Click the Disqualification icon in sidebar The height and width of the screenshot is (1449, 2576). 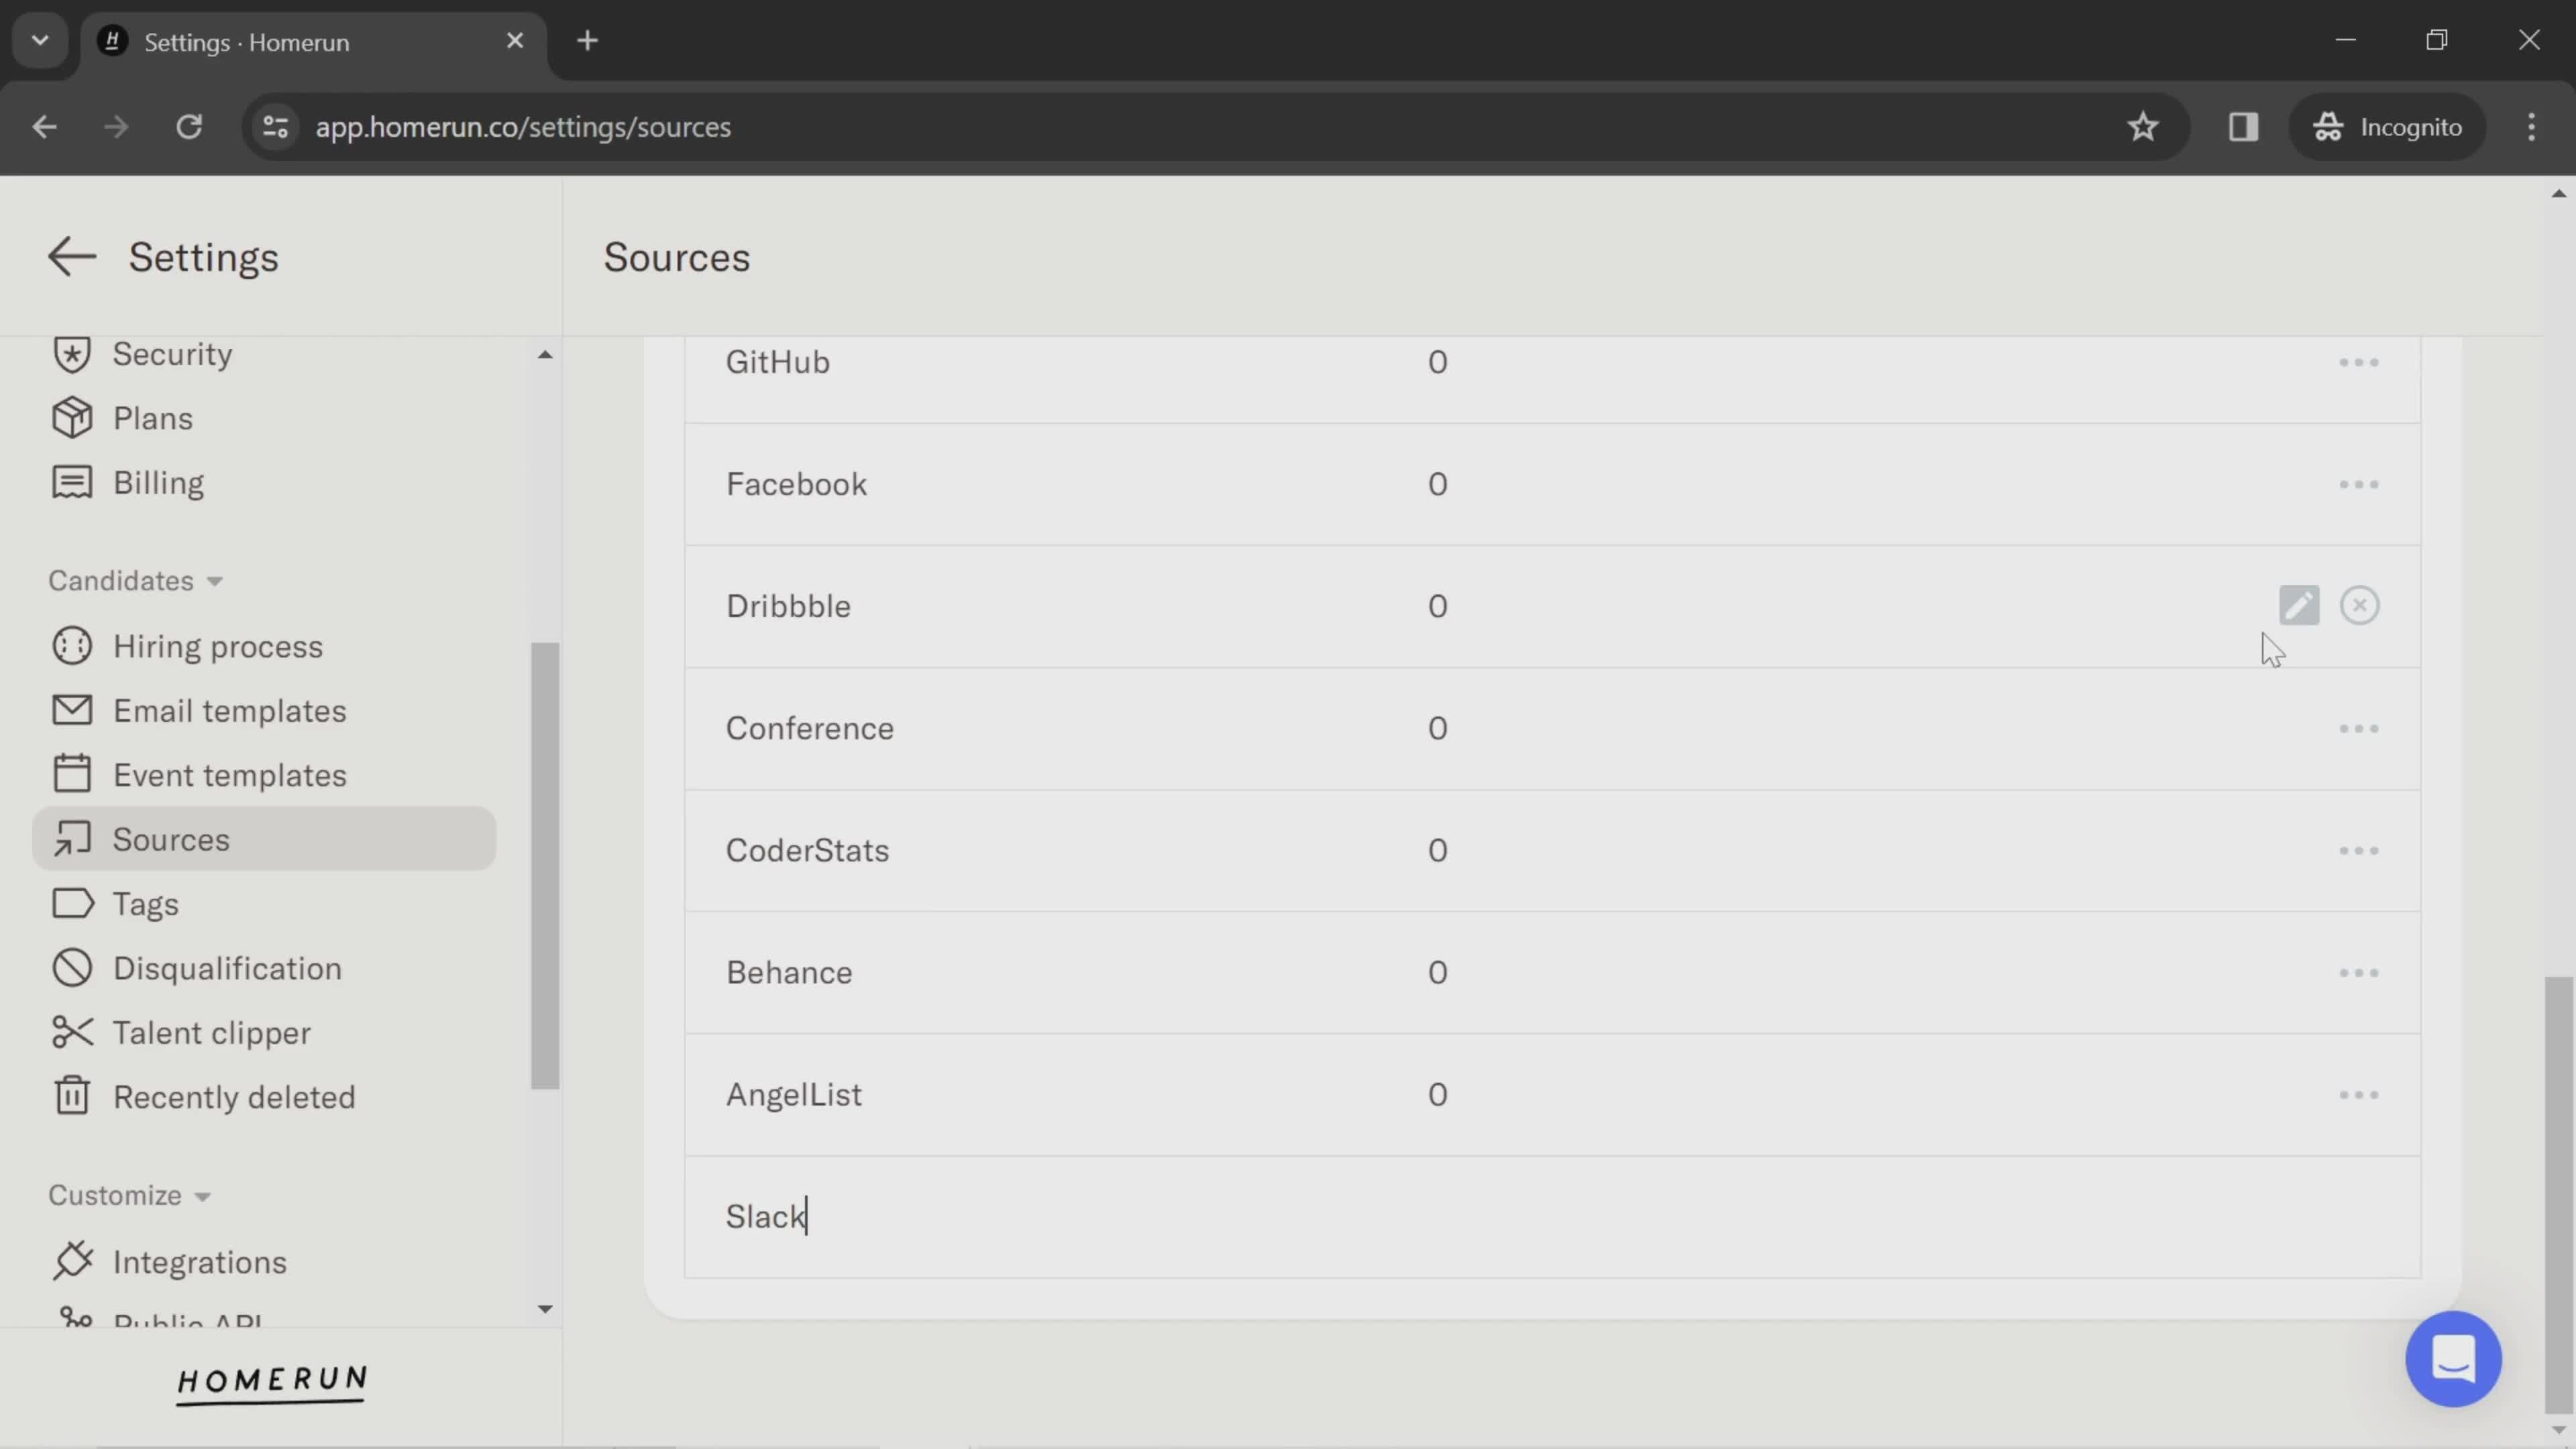pyautogui.click(x=70, y=968)
